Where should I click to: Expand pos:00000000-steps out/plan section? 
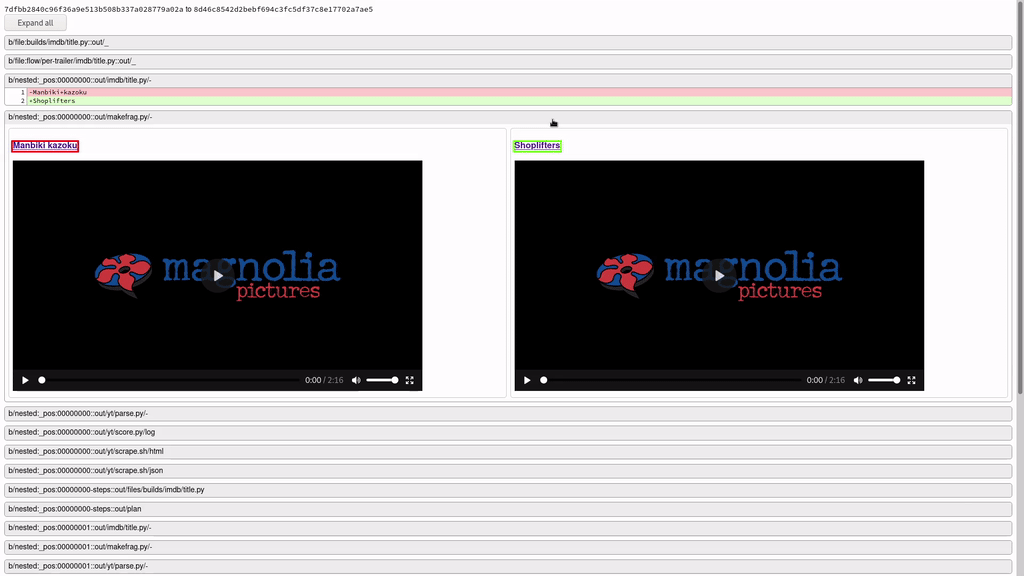point(508,509)
